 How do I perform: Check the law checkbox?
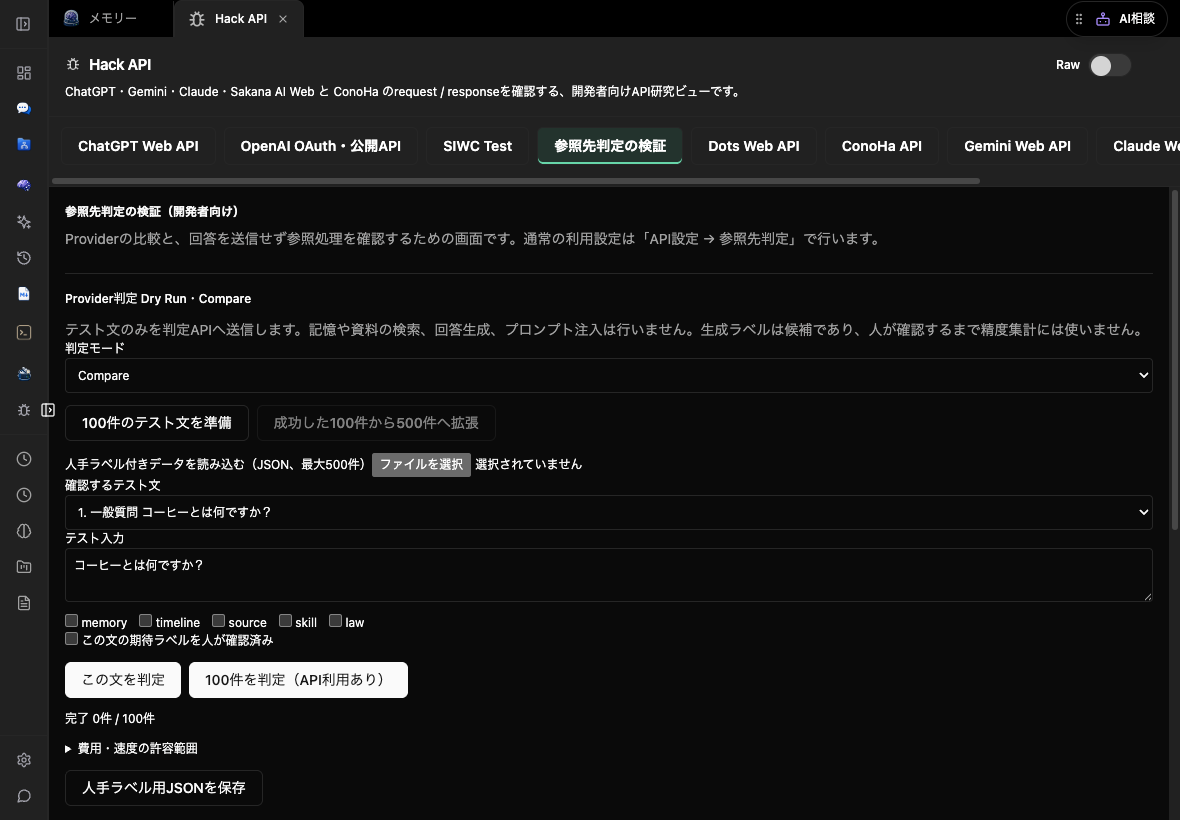click(x=336, y=621)
